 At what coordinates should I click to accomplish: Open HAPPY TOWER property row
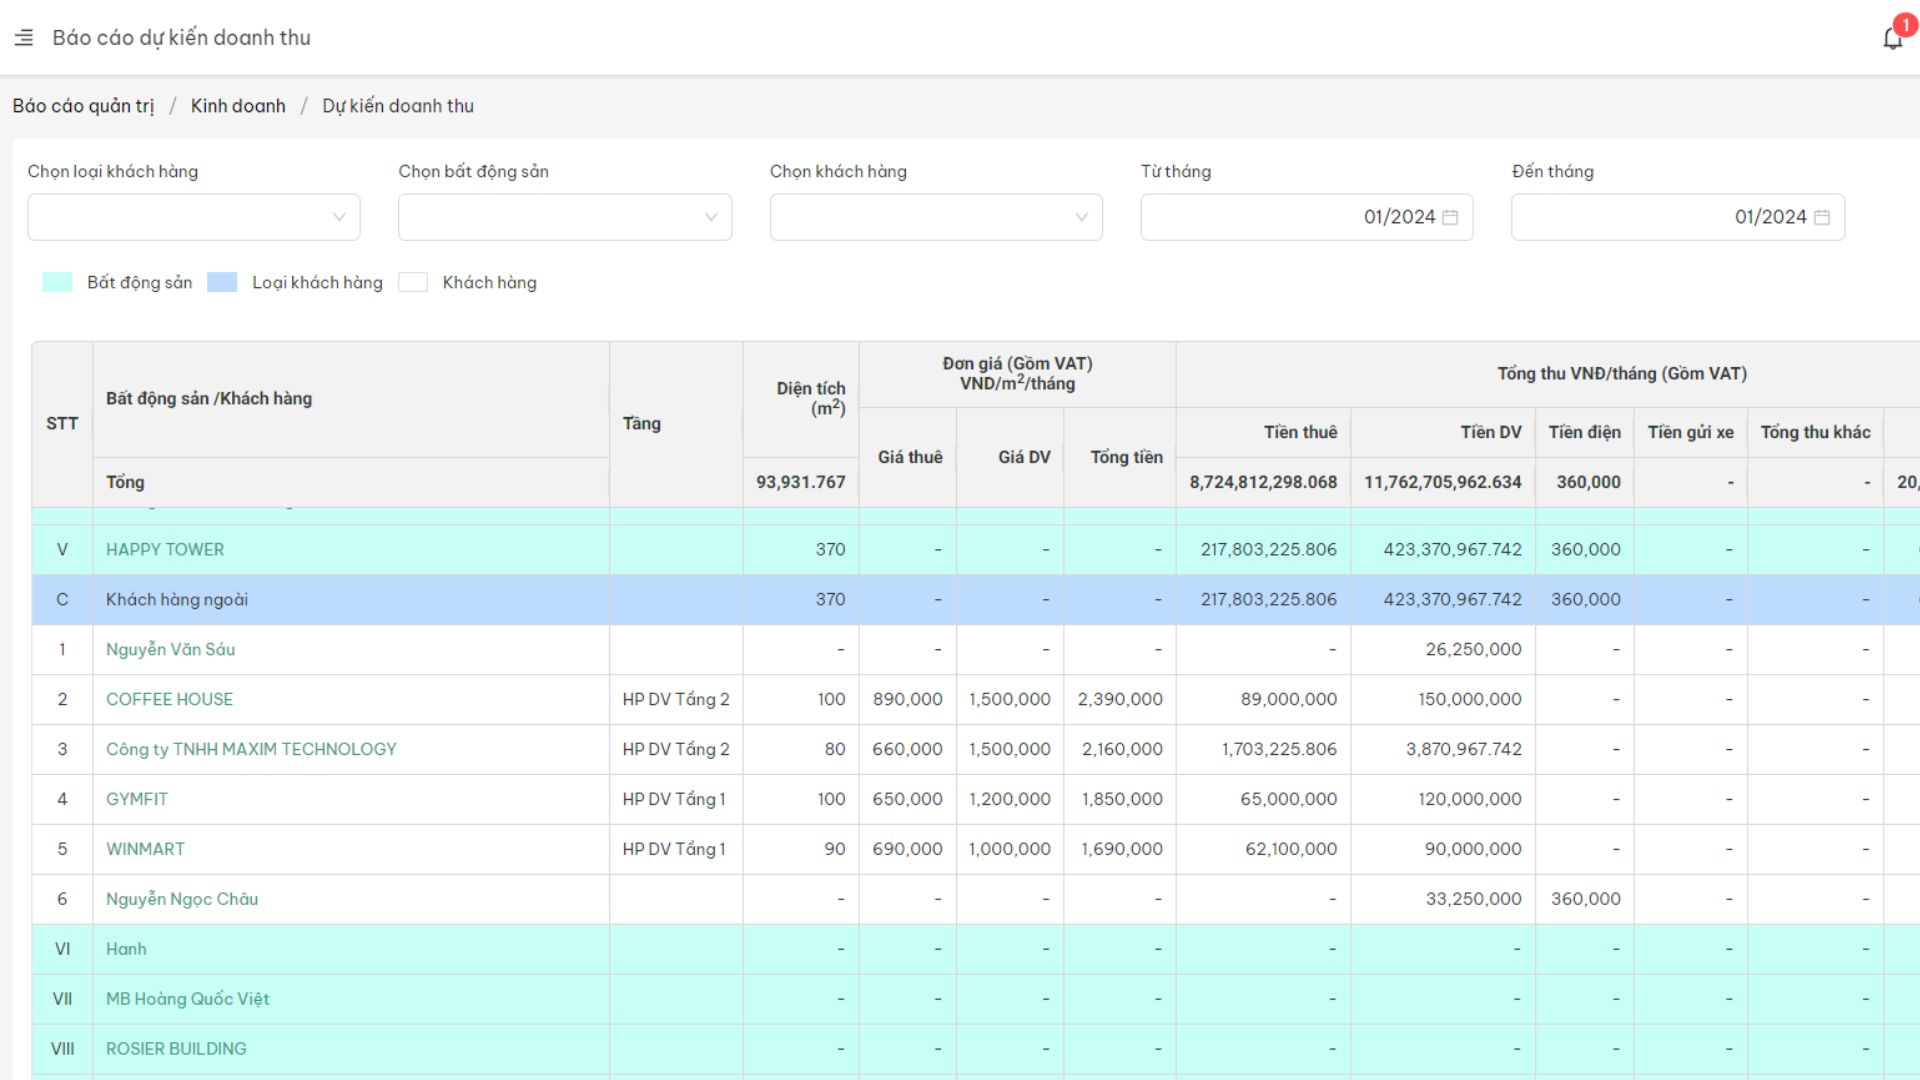point(165,550)
